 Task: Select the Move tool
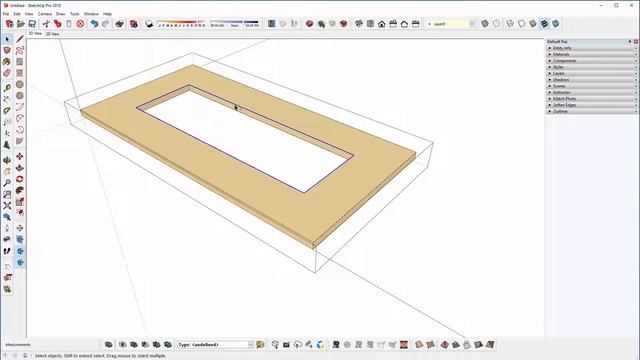[x=20, y=157]
